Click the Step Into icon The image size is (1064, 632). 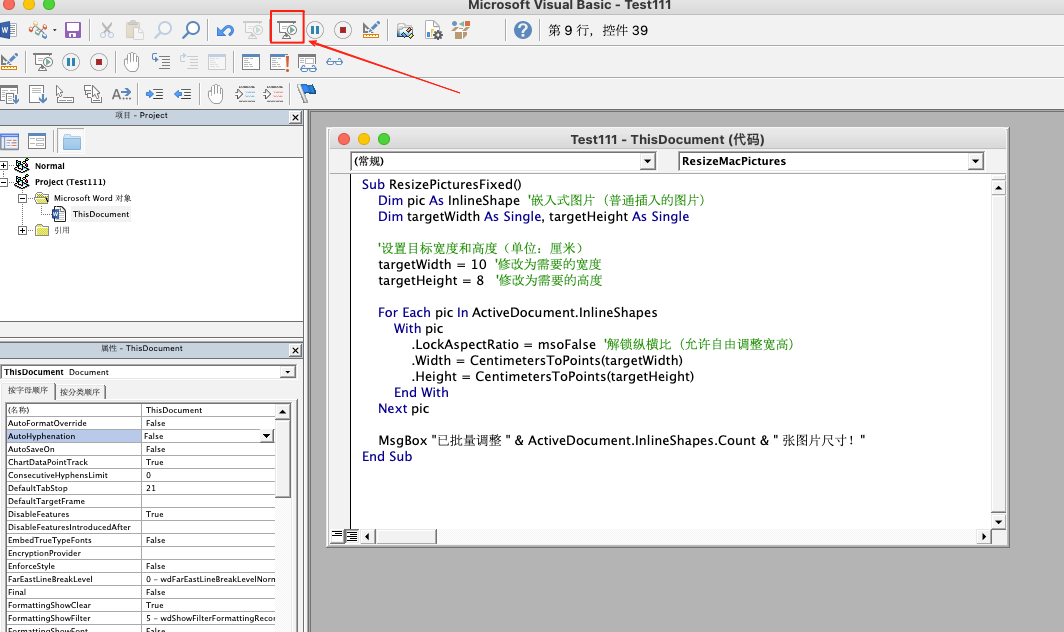(161, 62)
